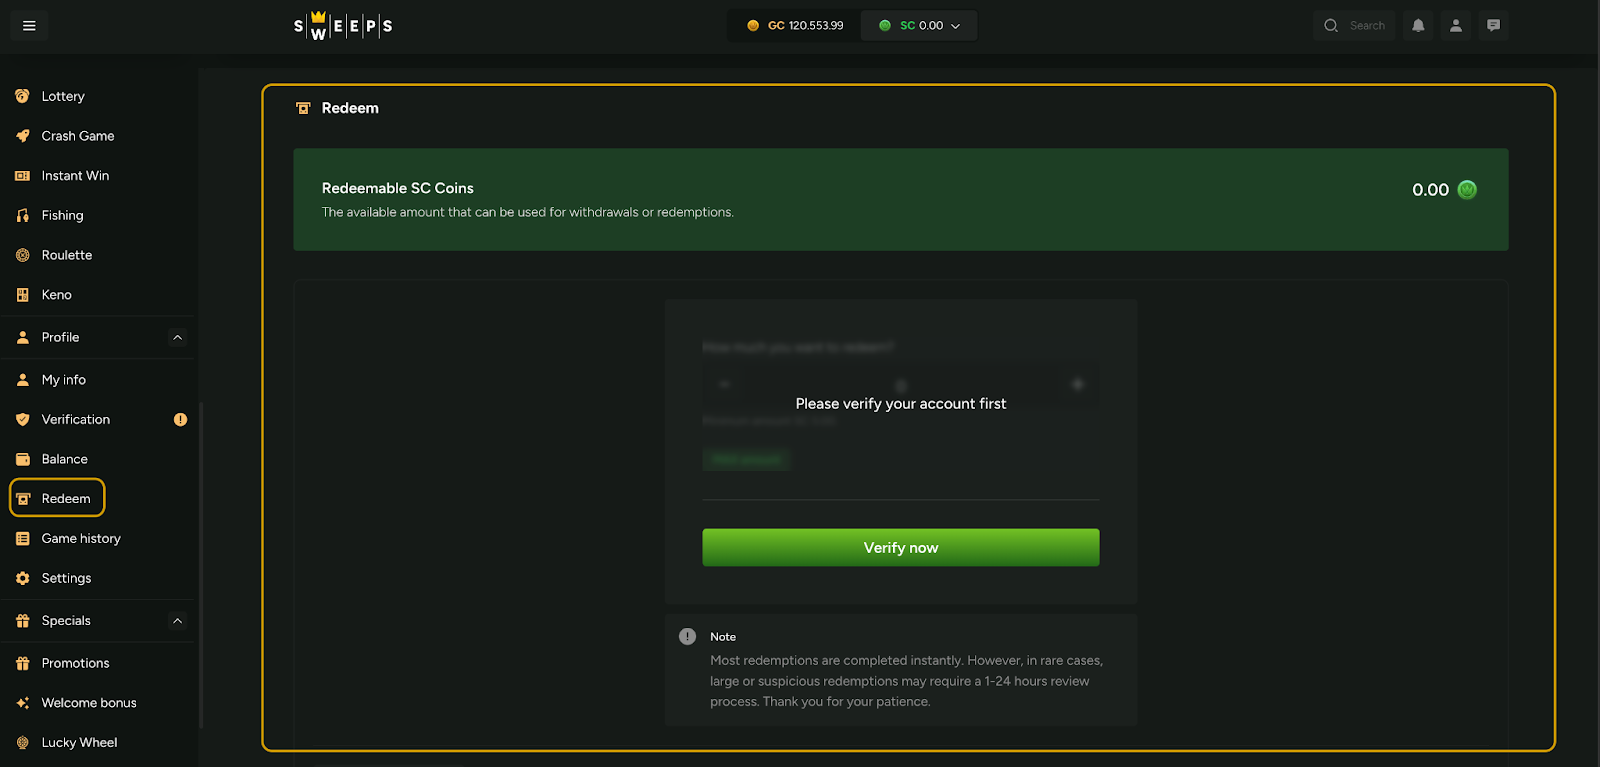The width and height of the screenshot is (1600, 767).
Task: Open the user account icon
Action: 1456,26
